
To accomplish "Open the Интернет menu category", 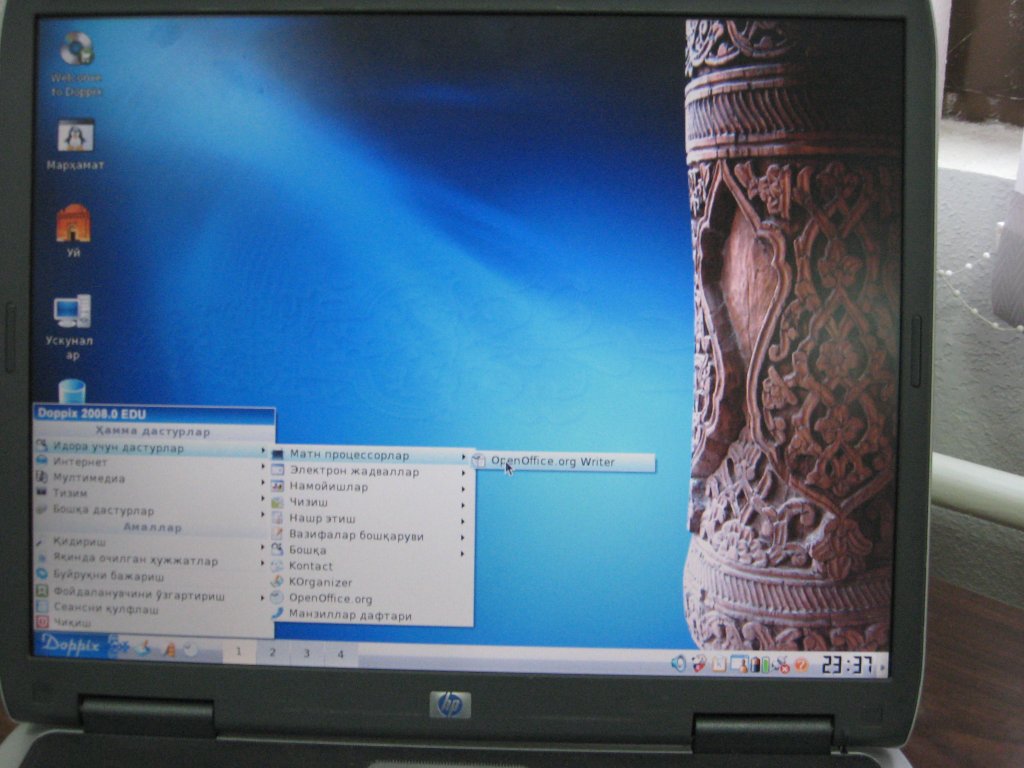I will click(x=151, y=462).
